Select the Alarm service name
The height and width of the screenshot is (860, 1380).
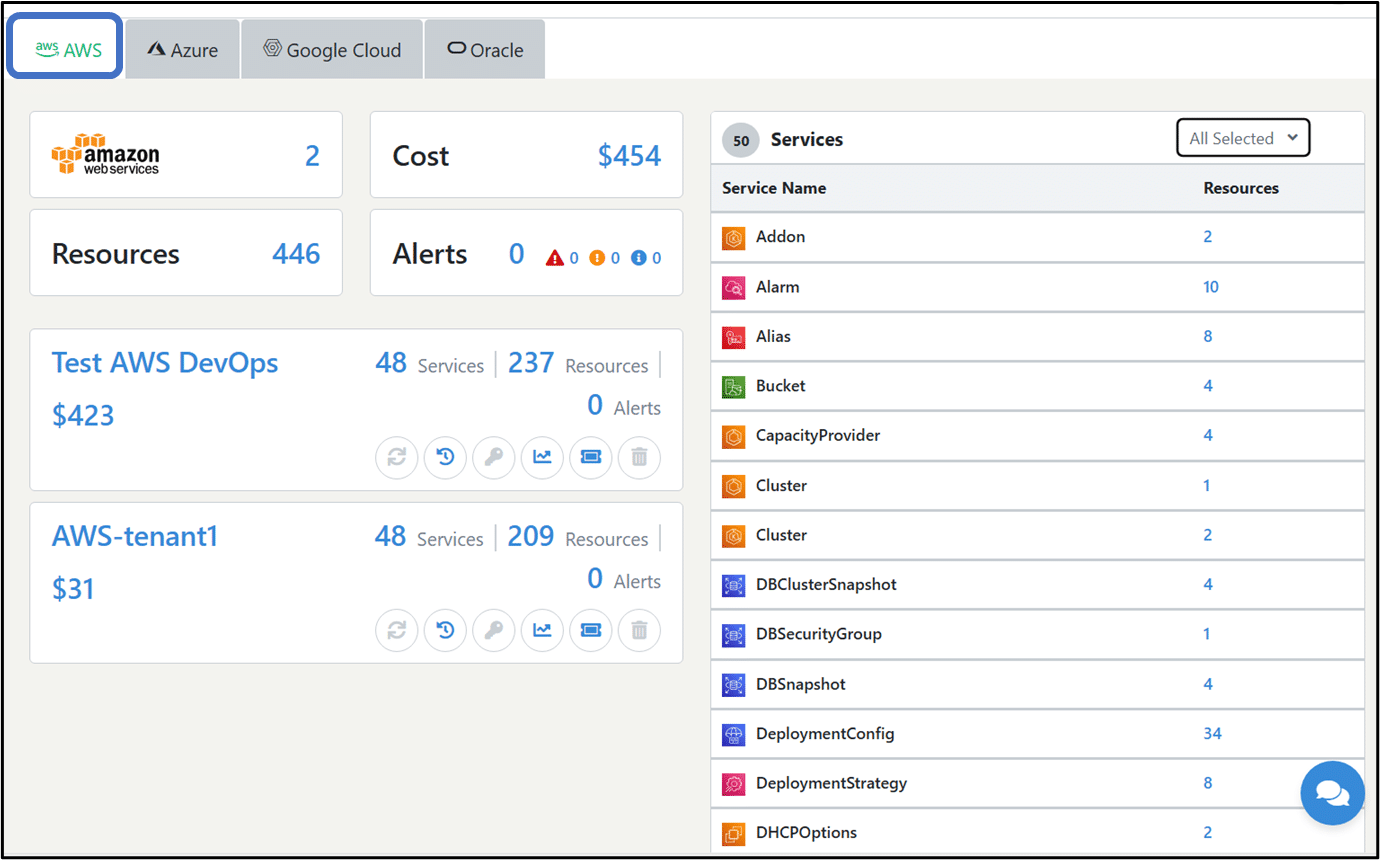778,287
